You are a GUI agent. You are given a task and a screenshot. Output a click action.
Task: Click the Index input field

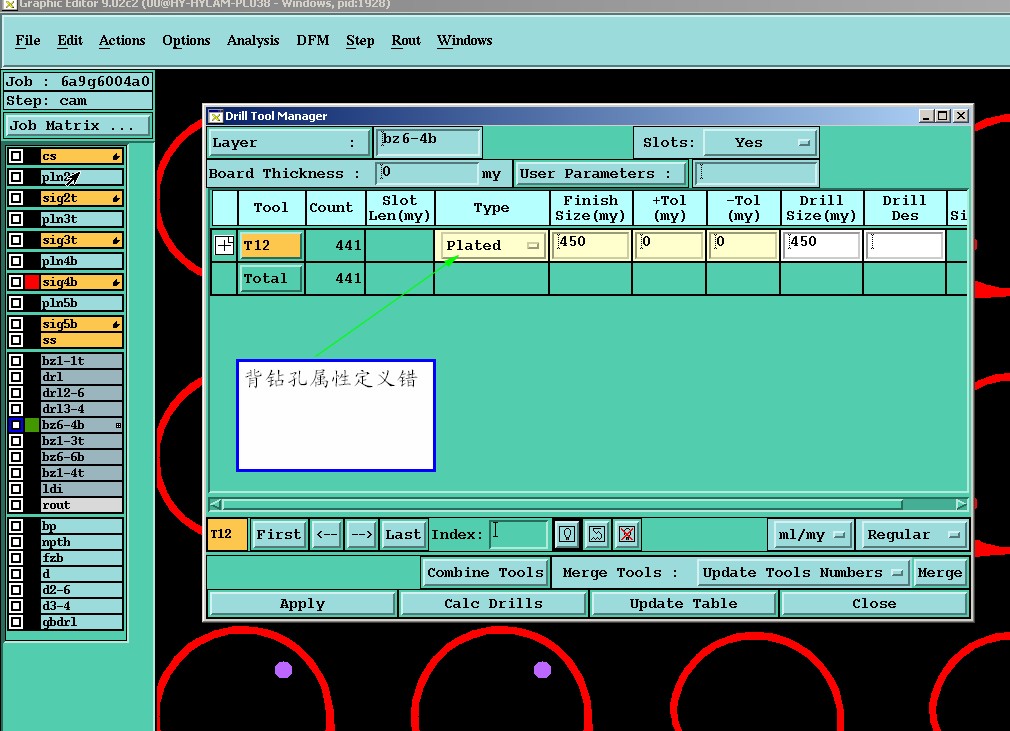pyautogui.click(x=519, y=534)
